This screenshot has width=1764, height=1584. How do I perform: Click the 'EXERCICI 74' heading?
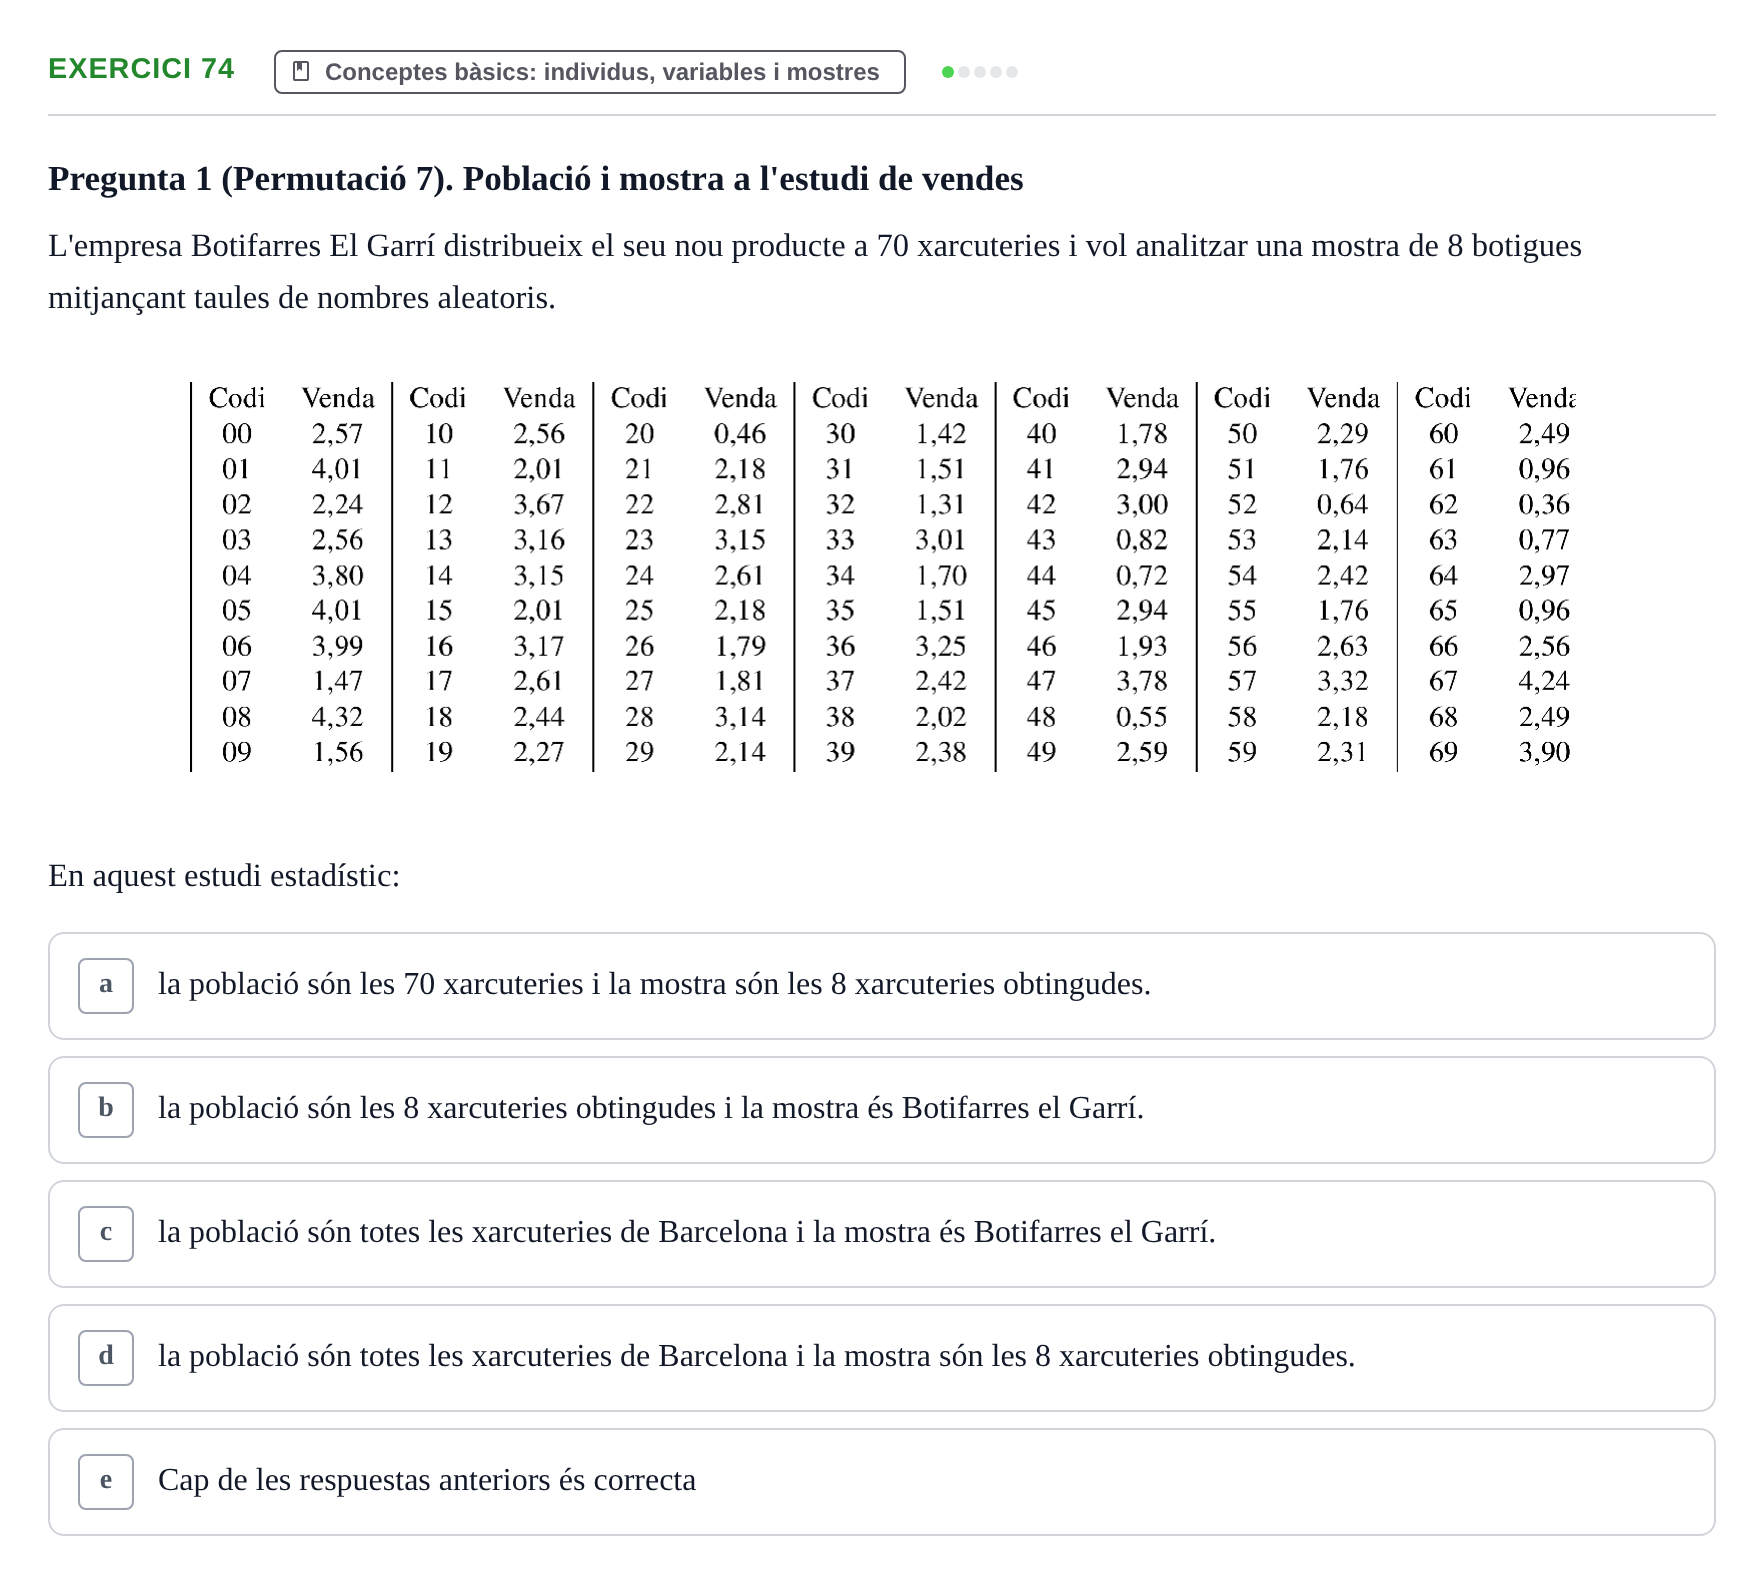[141, 68]
